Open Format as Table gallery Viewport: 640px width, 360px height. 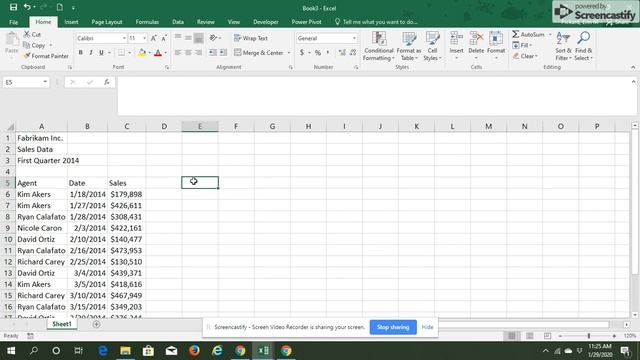coord(409,46)
